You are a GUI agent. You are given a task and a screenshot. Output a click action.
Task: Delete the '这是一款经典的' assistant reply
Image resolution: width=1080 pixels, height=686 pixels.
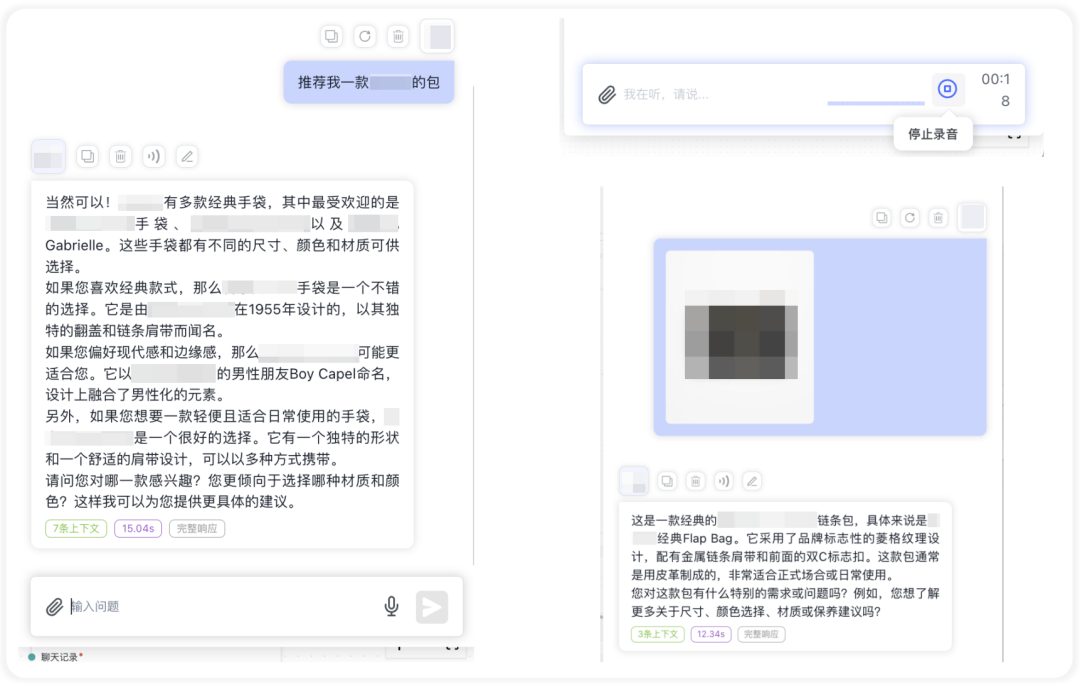click(x=696, y=481)
